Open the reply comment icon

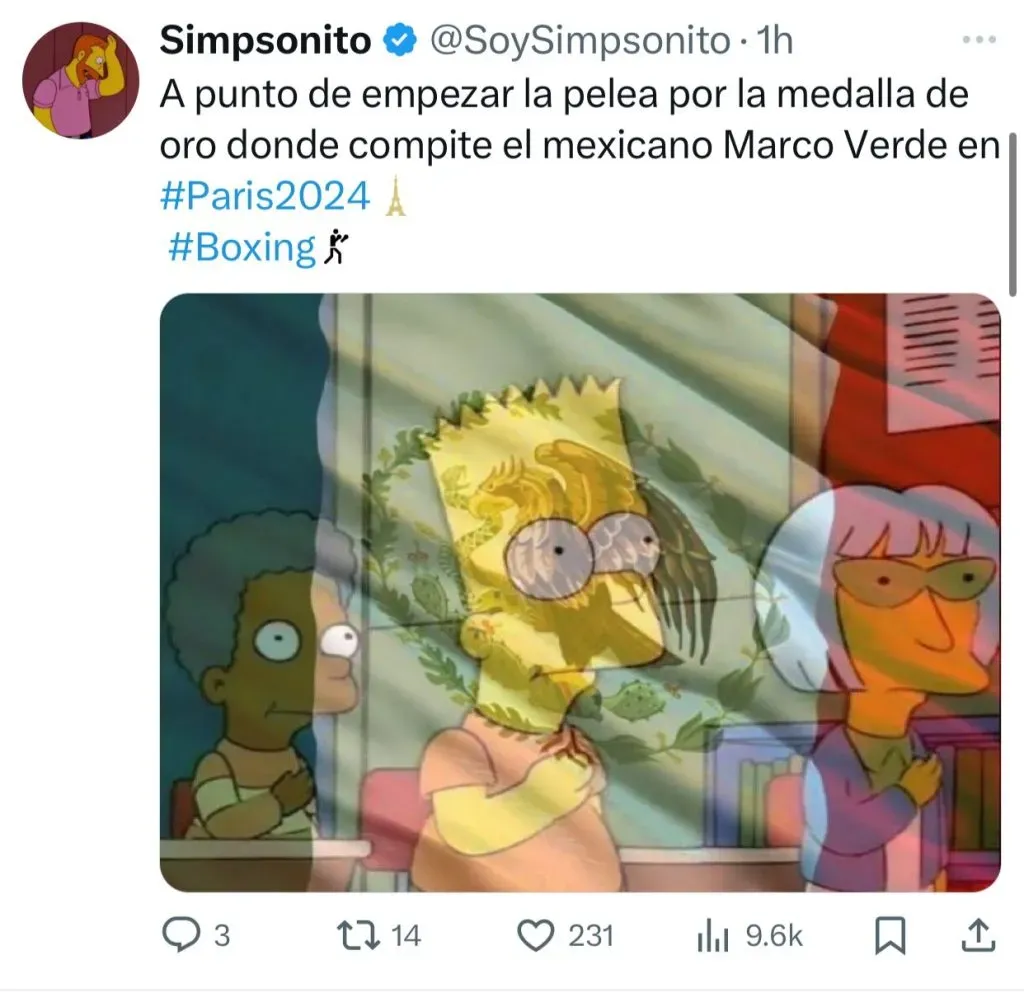click(x=181, y=936)
